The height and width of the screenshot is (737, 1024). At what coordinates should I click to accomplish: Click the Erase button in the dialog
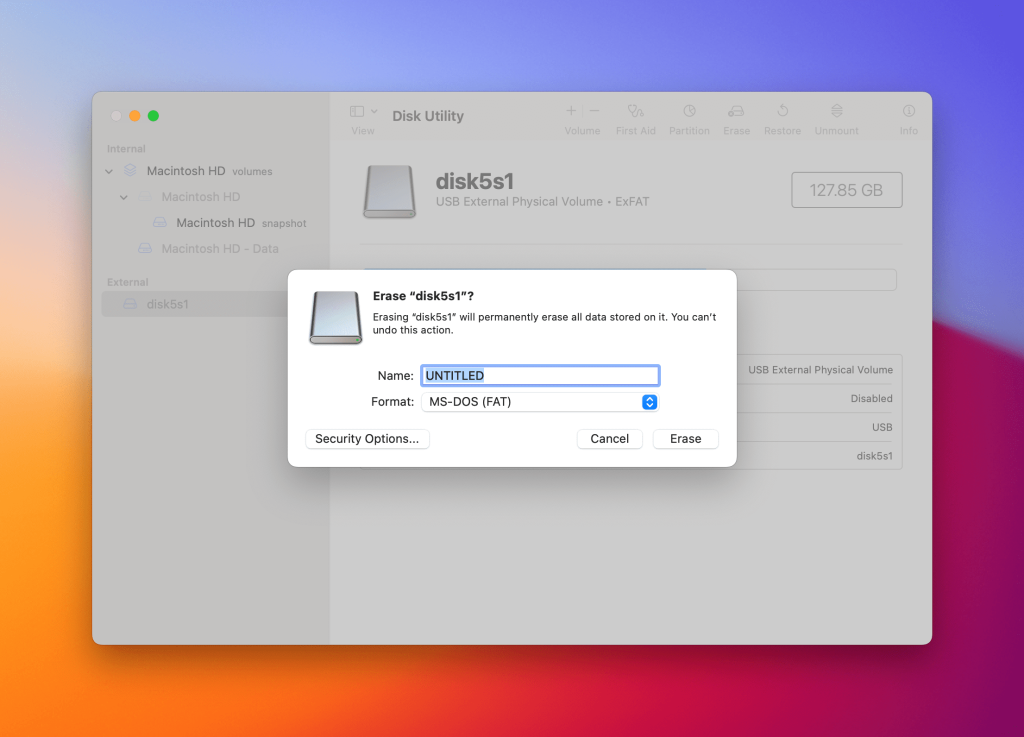[x=685, y=439]
